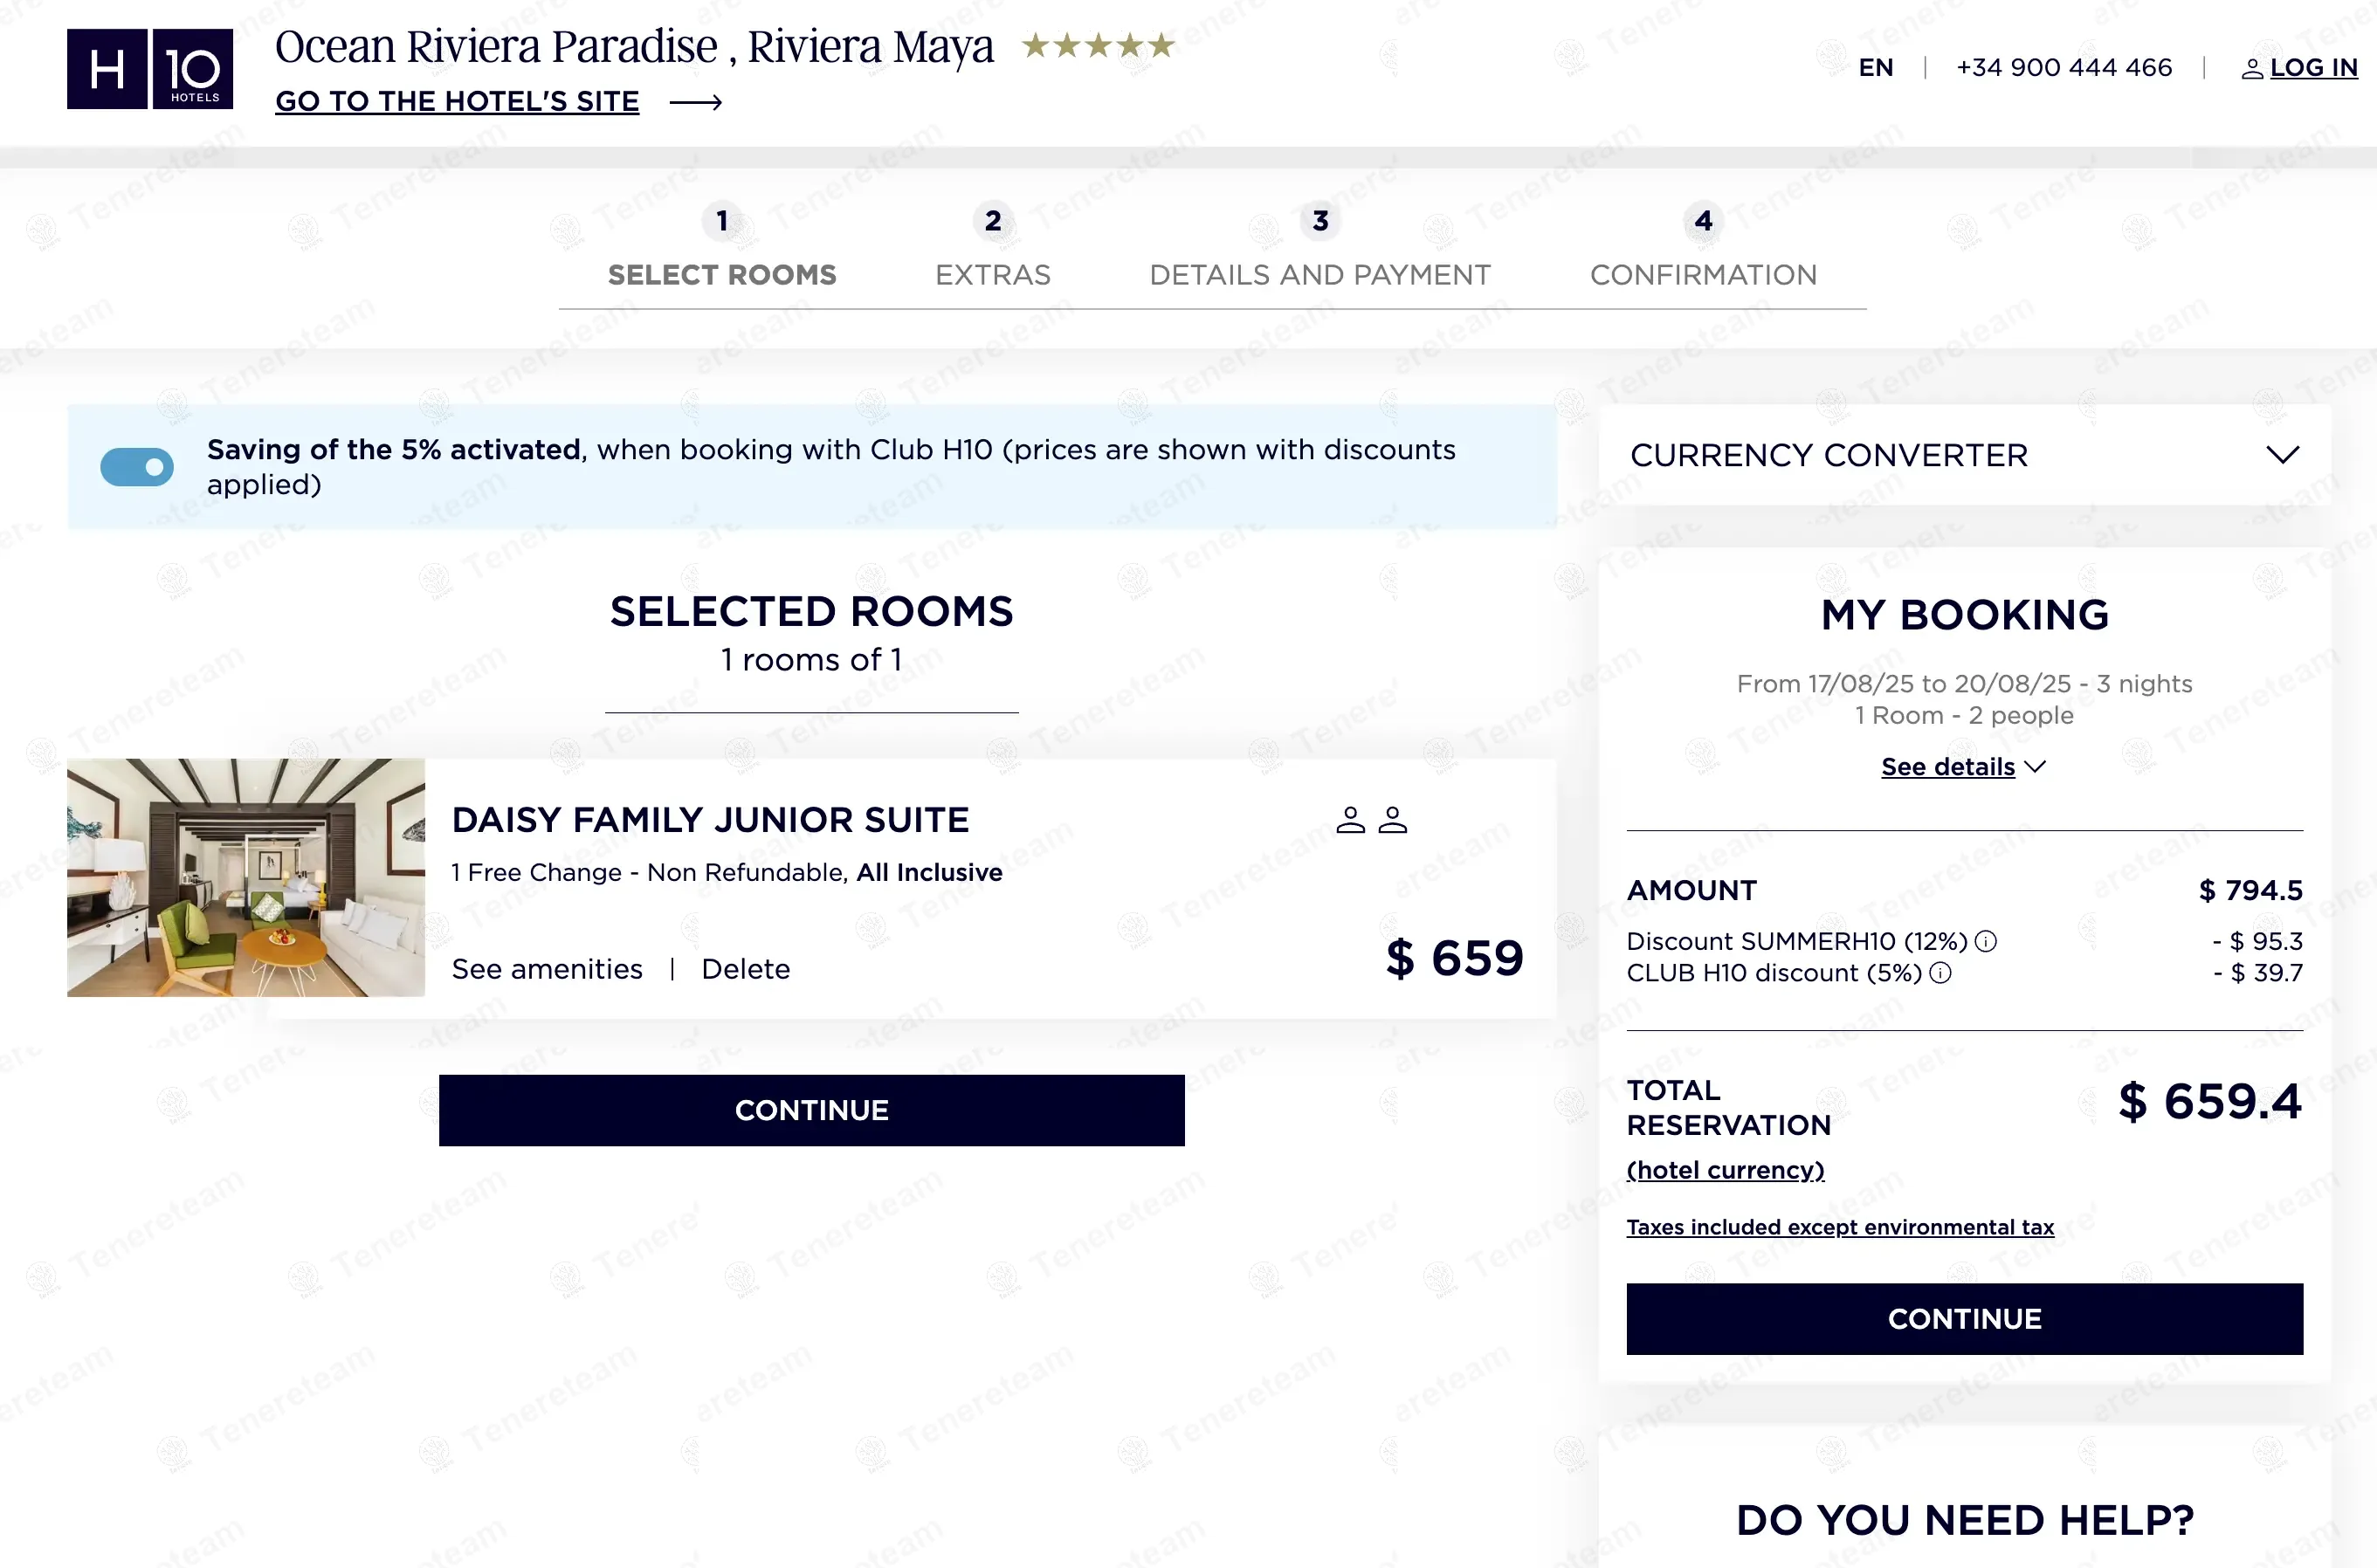Click the guest occupancy icons on Daisy suite
The height and width of the screenshot is (1568, 2377).
(x=1371, y=820)
